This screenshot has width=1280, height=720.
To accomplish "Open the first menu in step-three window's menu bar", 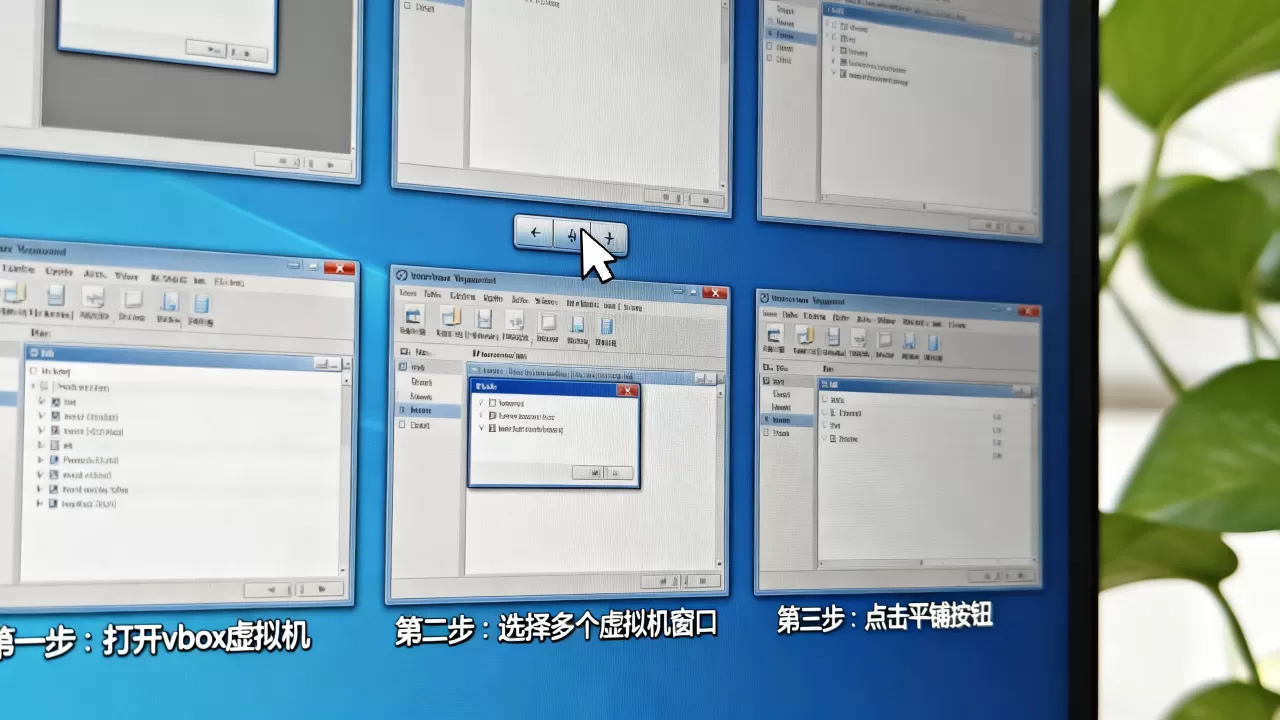I will point(770,313).
